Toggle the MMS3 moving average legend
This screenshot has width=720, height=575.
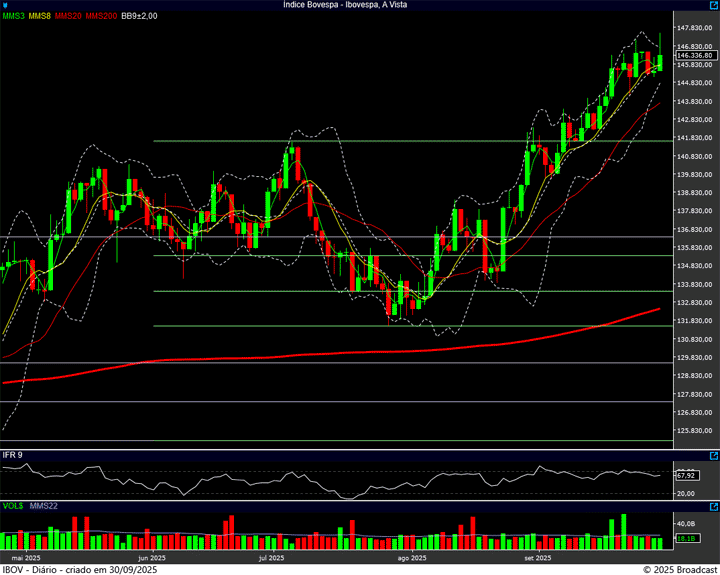(14, 16)
